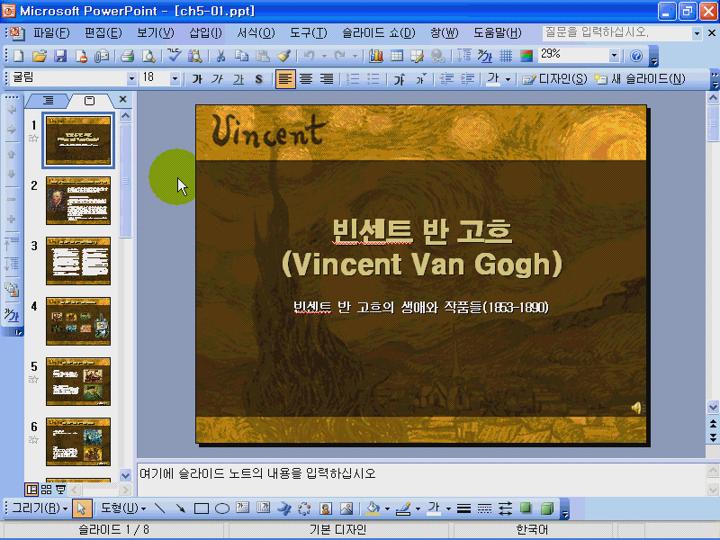Viewport: 720px width, 540px height.
Task: Print using the printer icon
Action: click(x=127, y=56)
